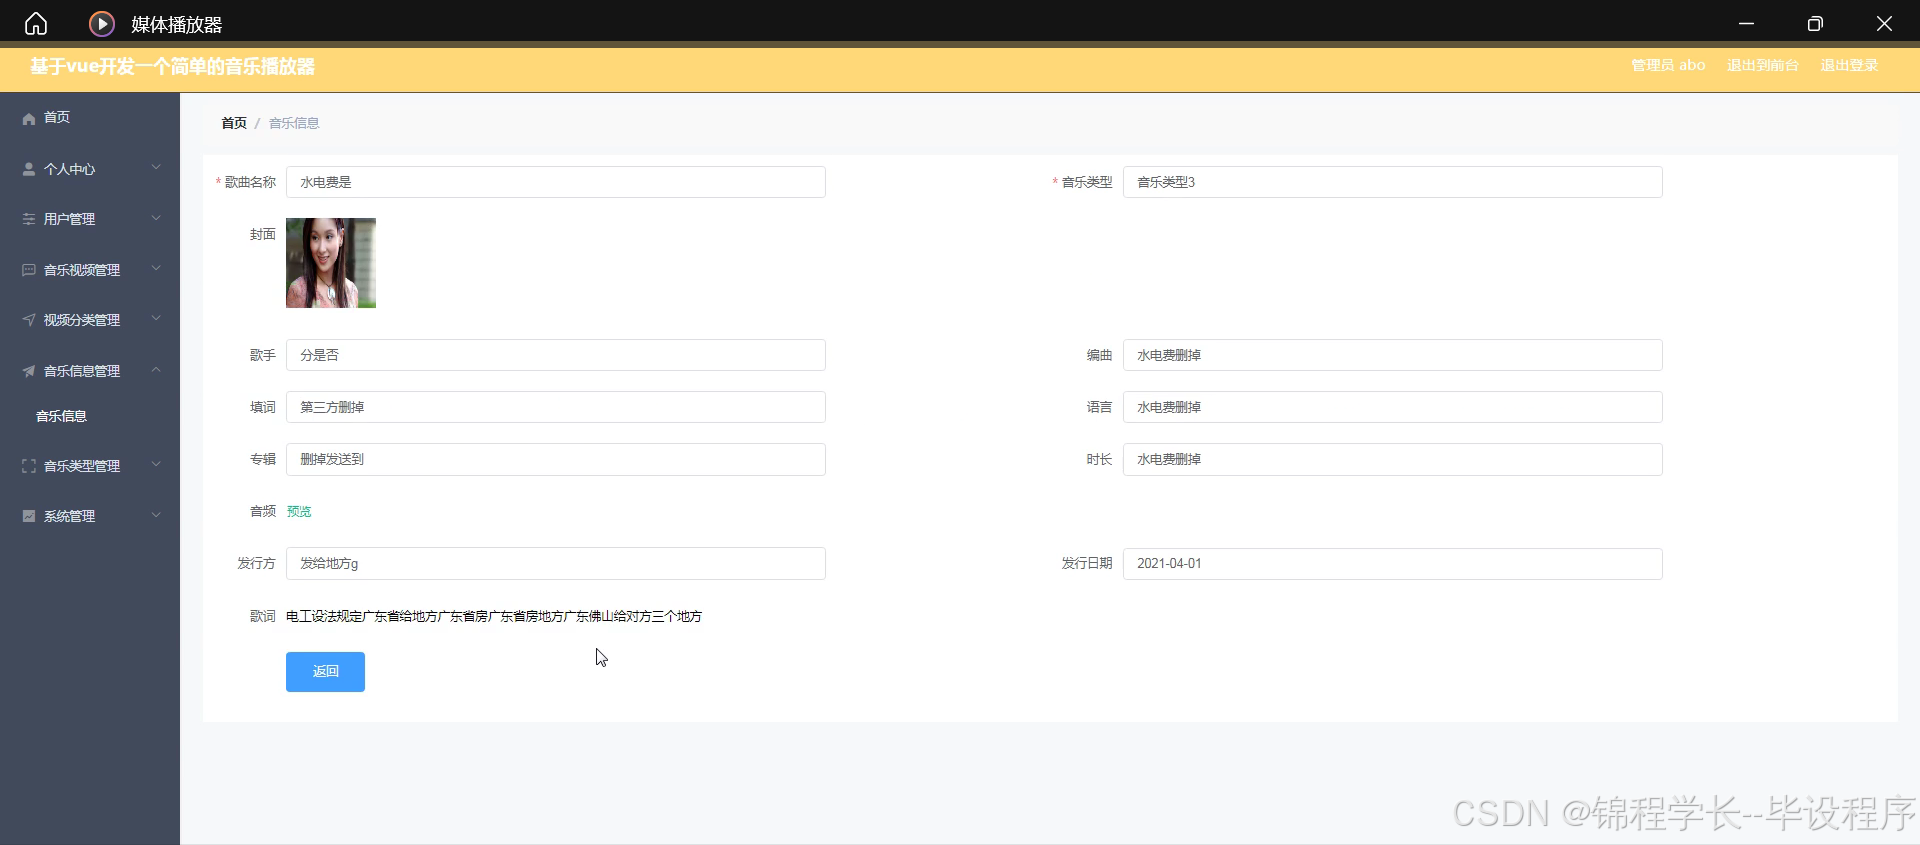Open the 用户管理 menu label
Viewport: 1920px width, 845px height.
pos(69,219)
